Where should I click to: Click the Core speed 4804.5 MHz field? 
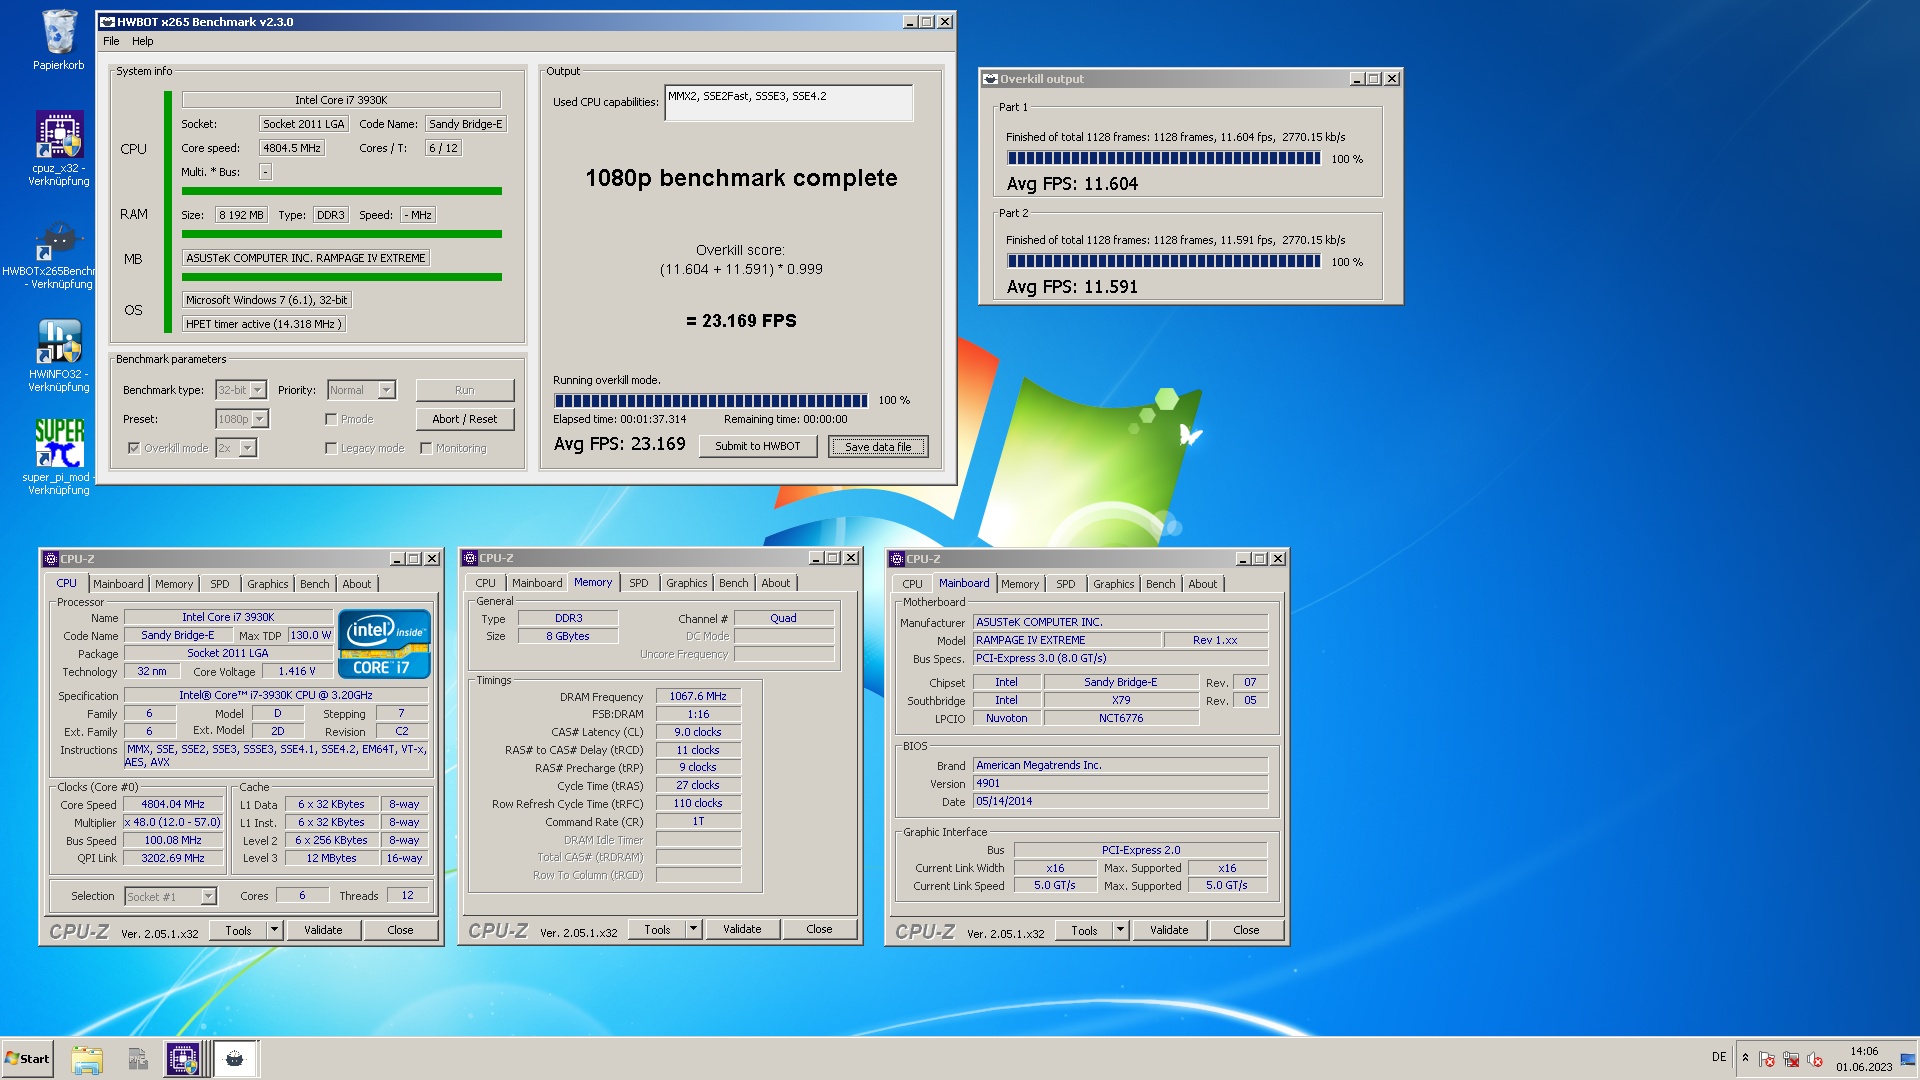(292, 148)
